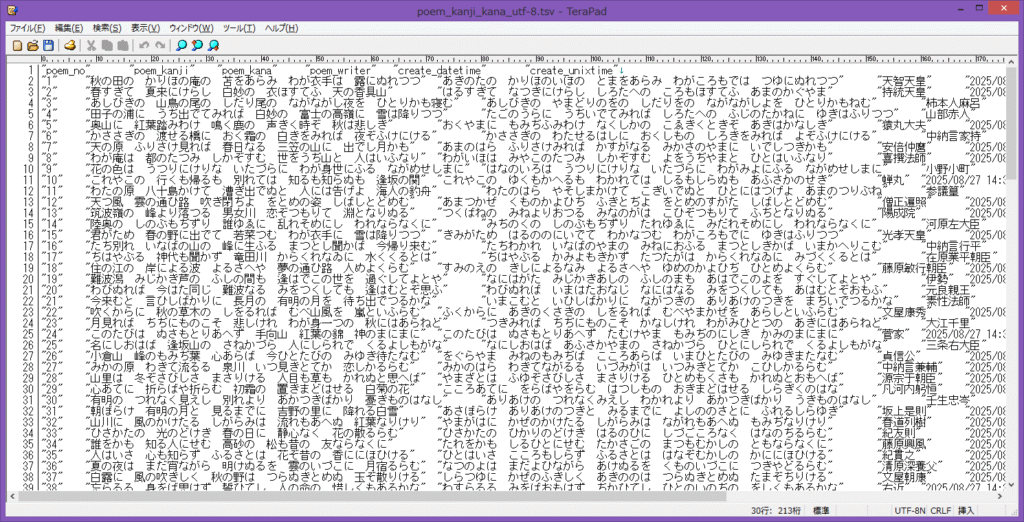This screenshot has width=1024, height=522.
Task: Click the Redo arrow icon
Action: tap(159, 45)
